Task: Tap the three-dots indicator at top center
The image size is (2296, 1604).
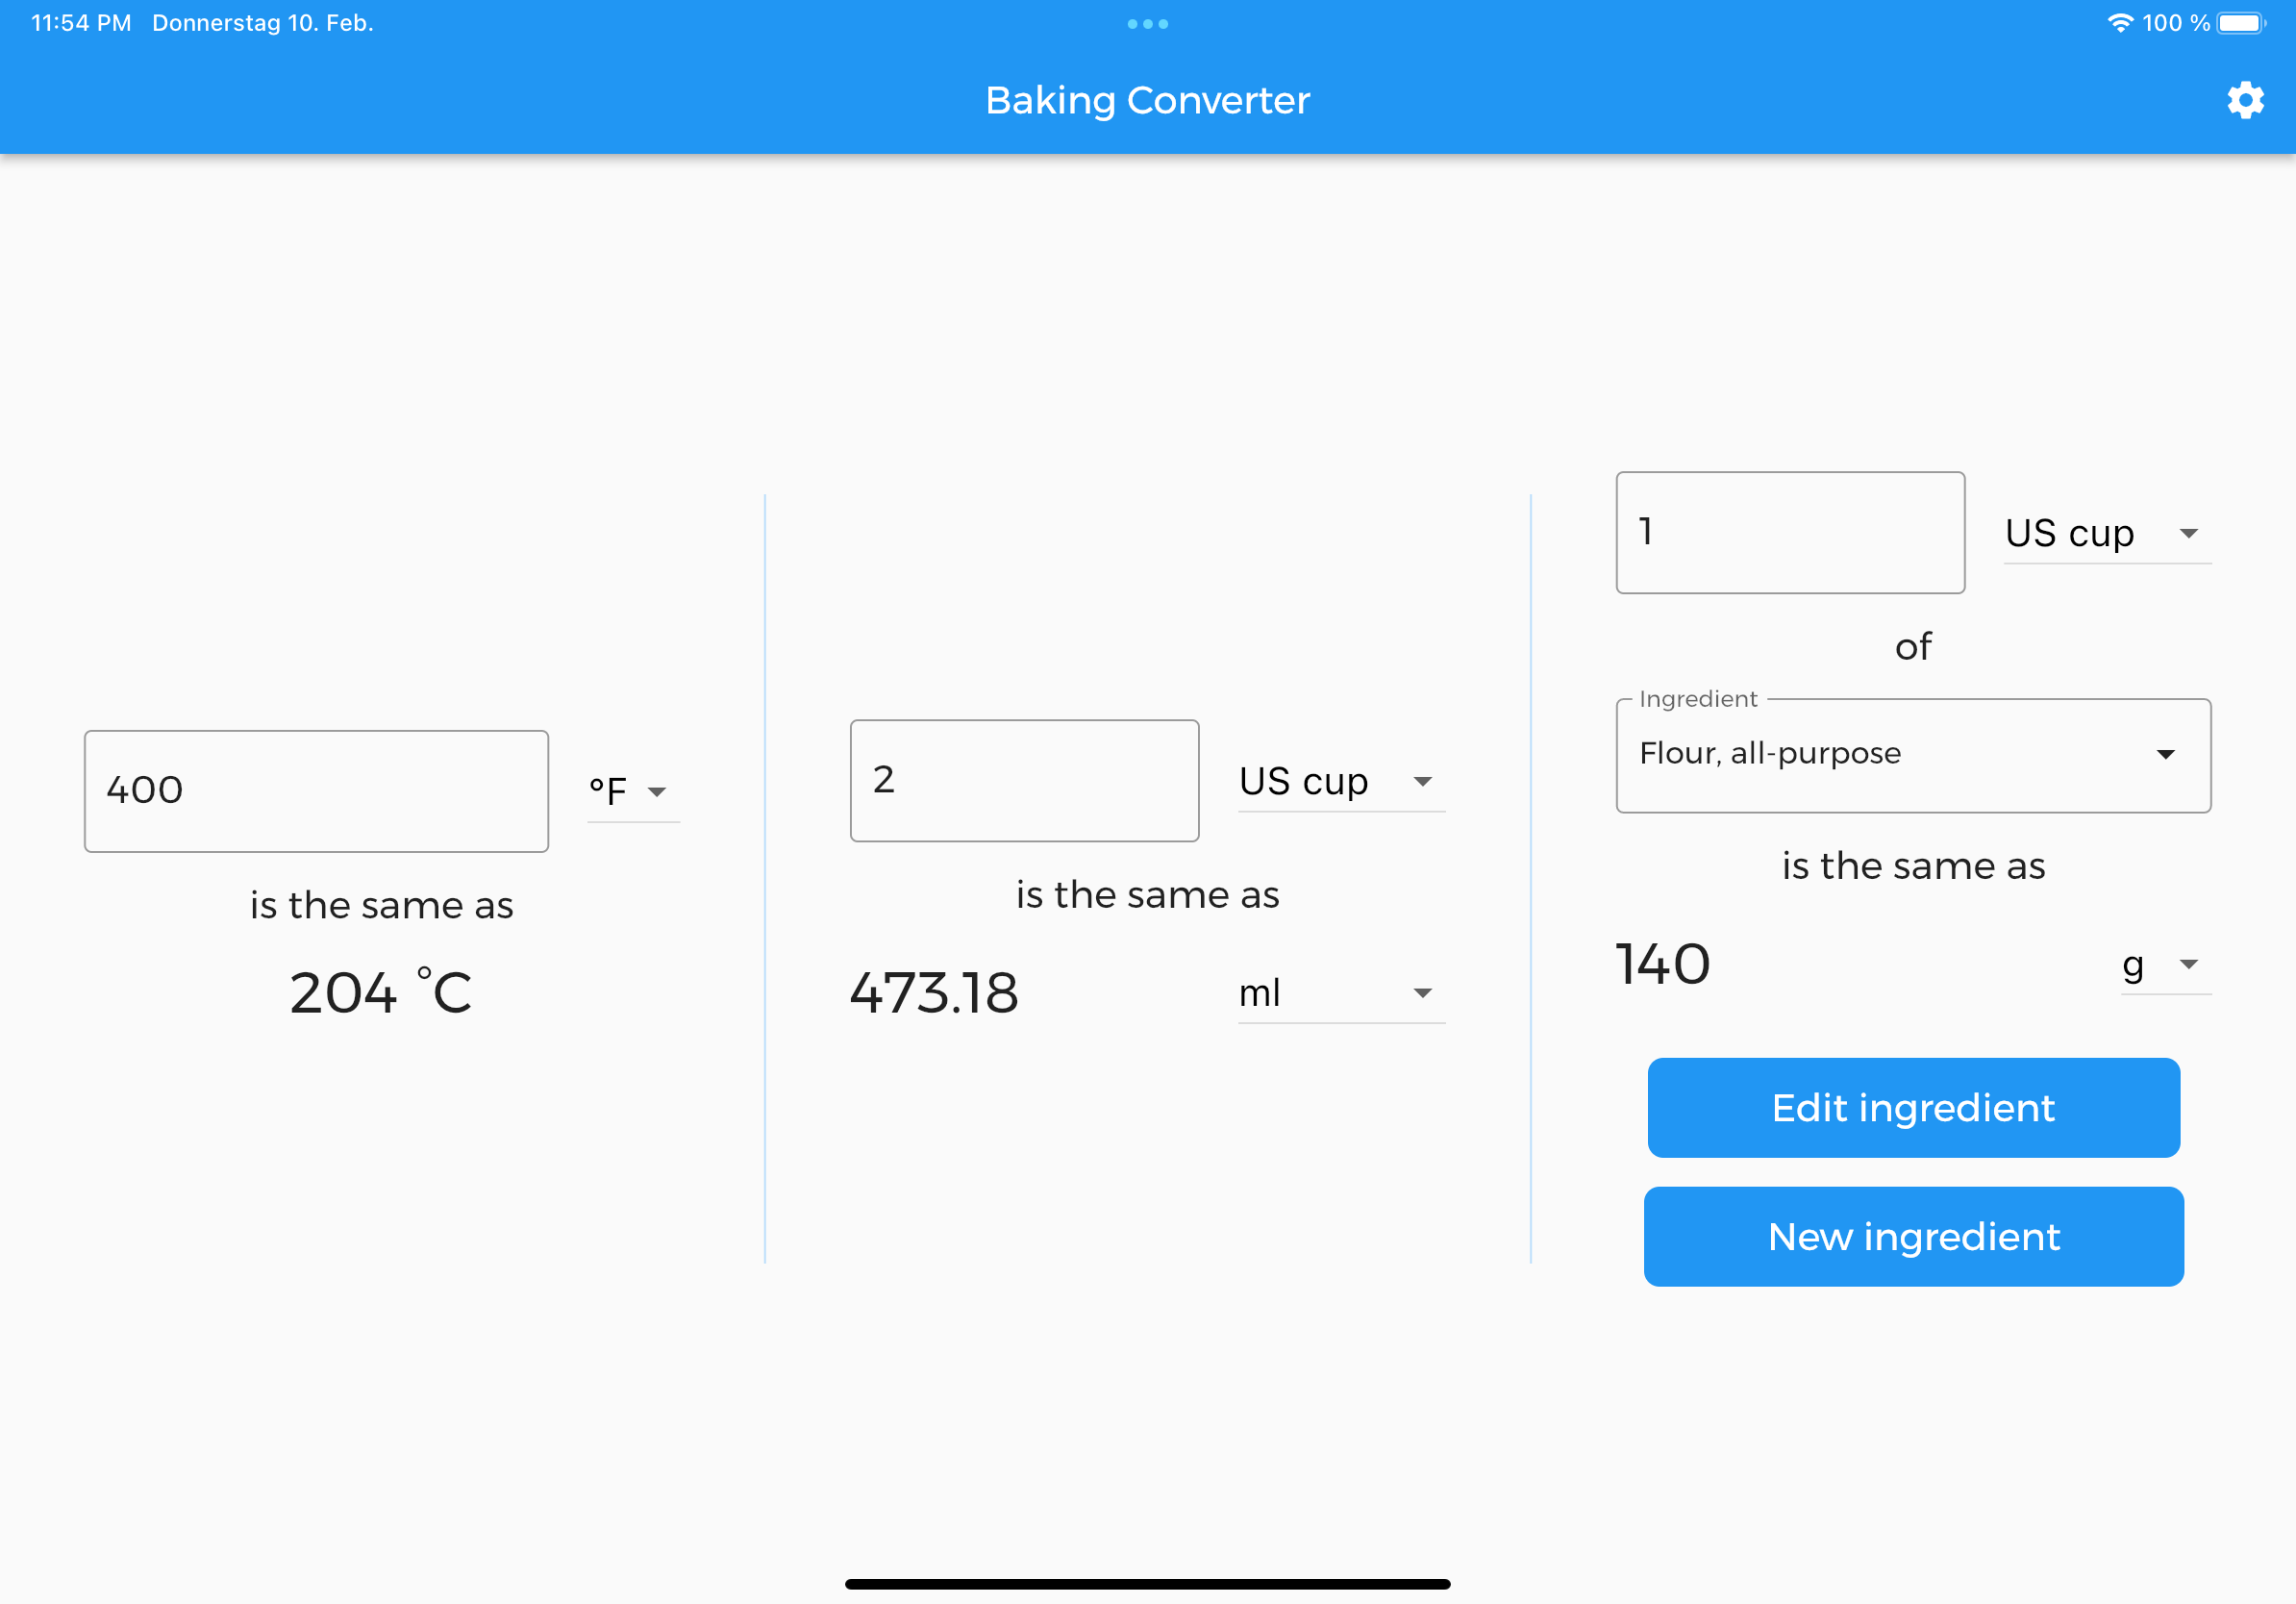Action: (x=1147, y=23)
